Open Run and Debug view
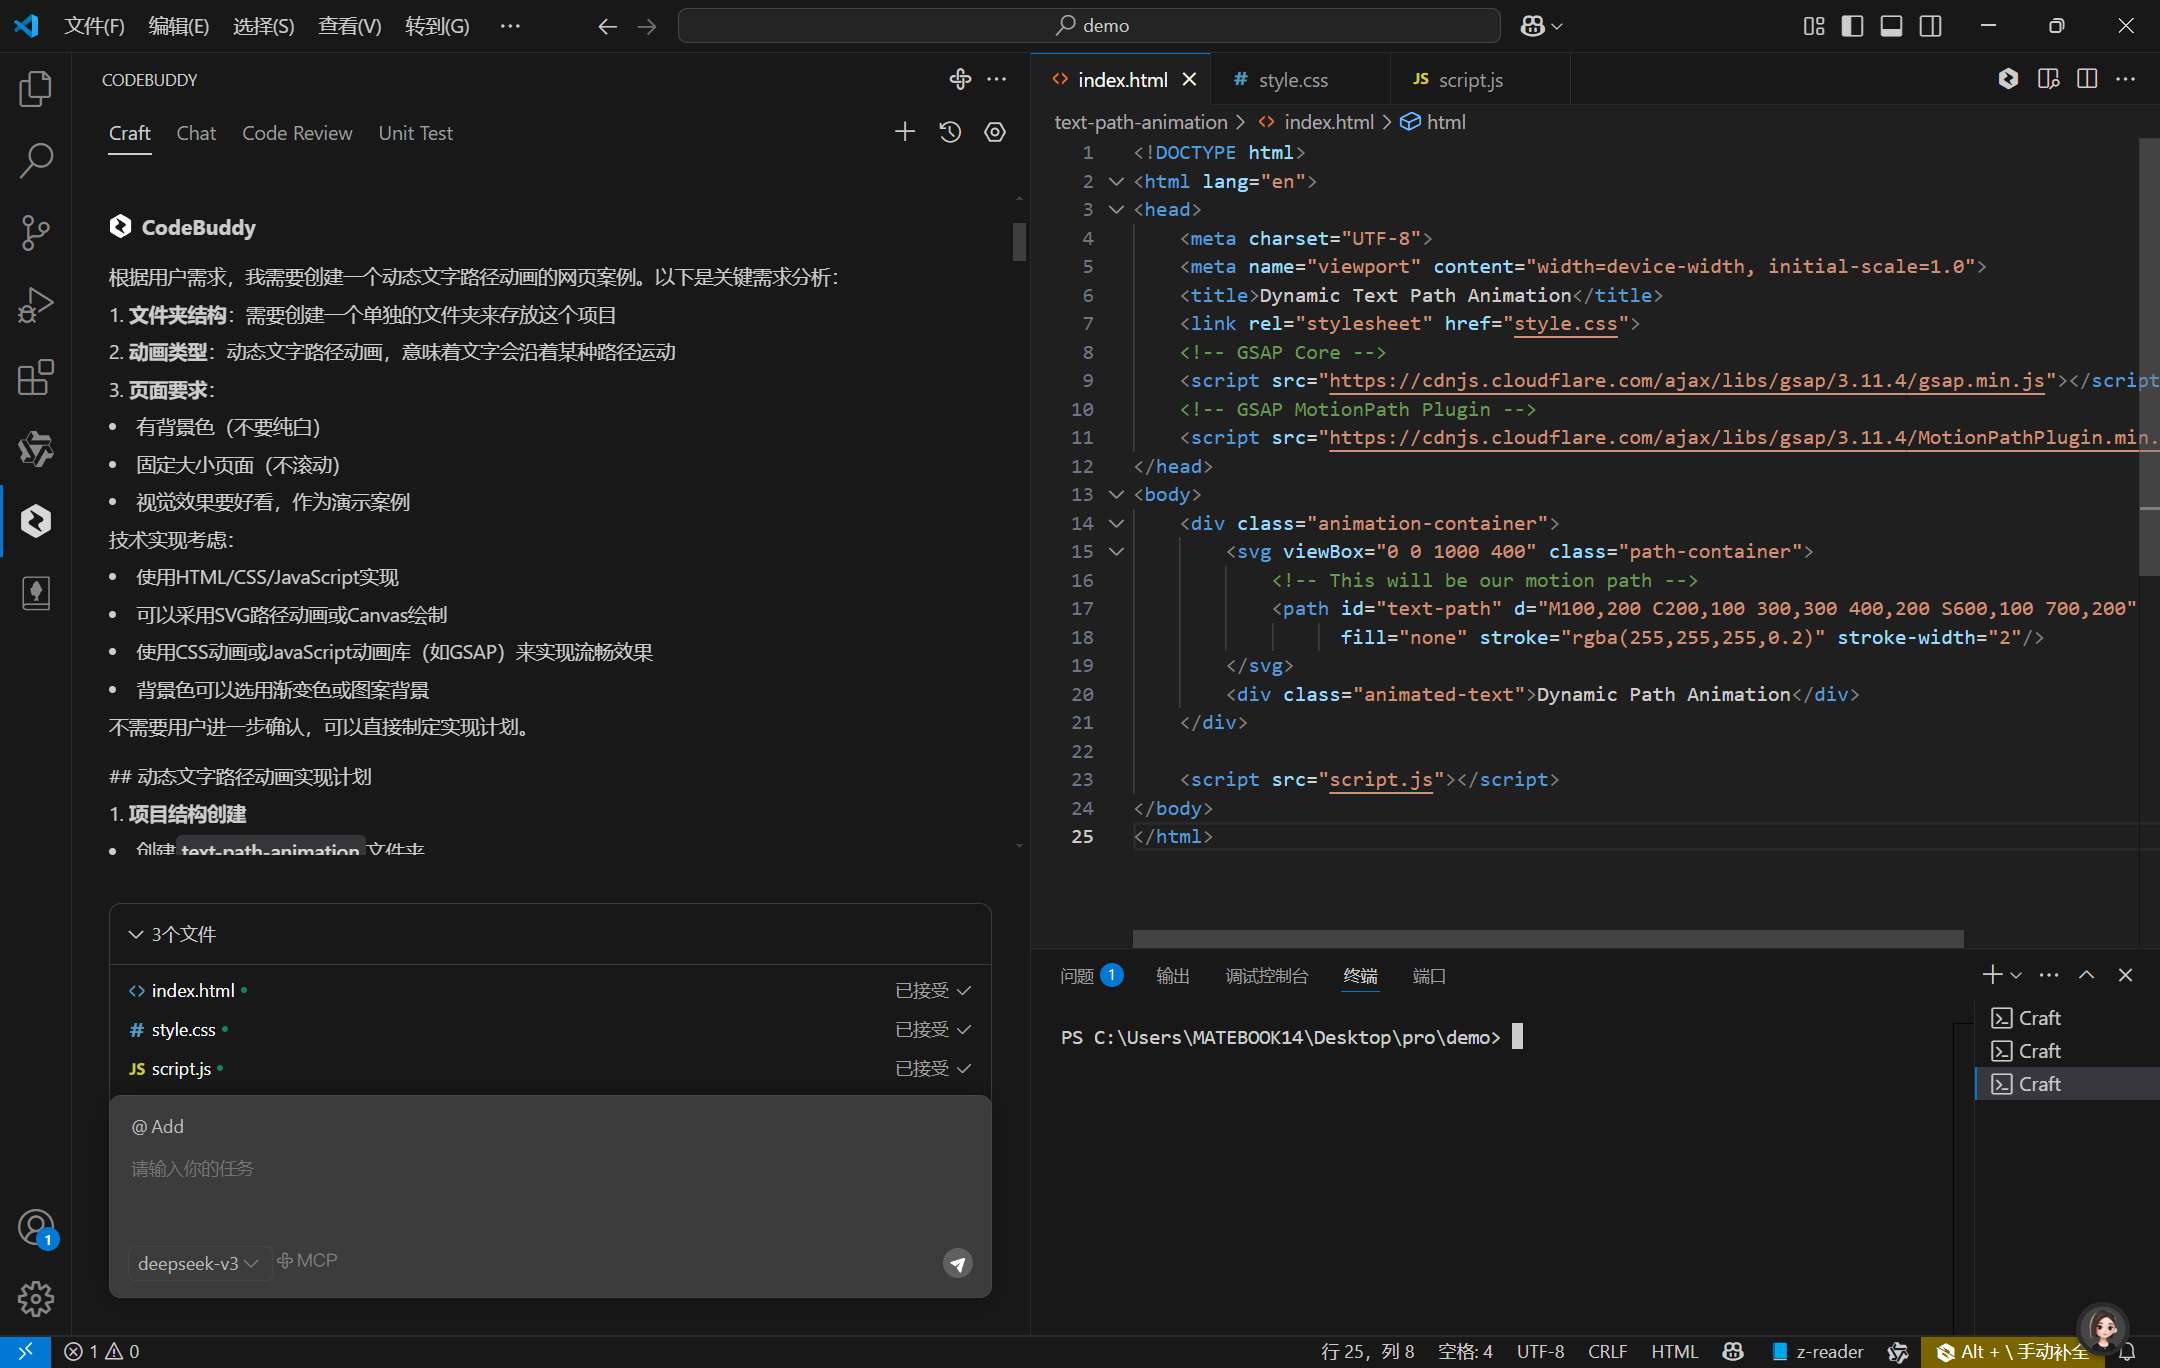 [36, 305]
